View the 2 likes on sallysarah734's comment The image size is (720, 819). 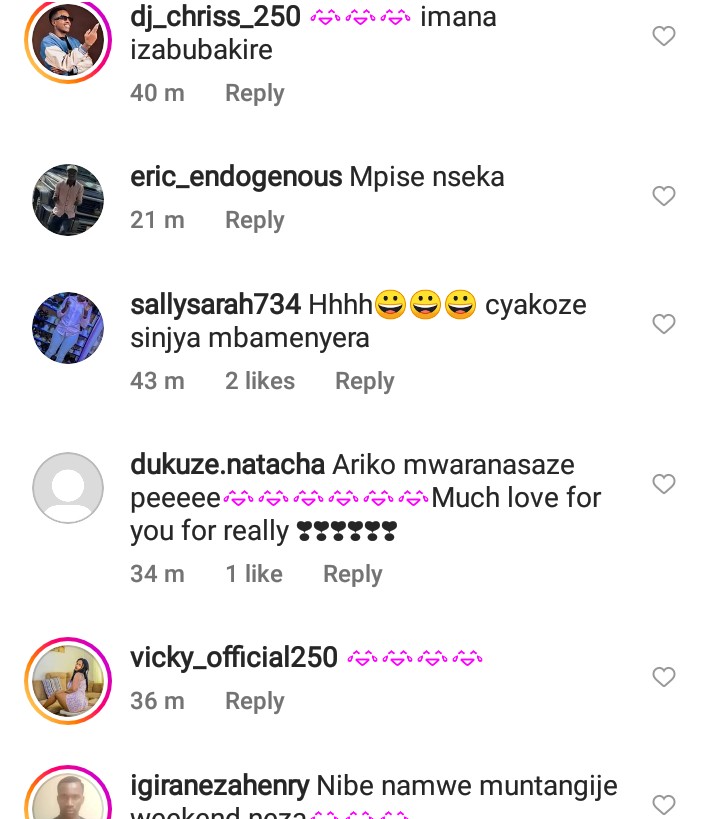260,381
